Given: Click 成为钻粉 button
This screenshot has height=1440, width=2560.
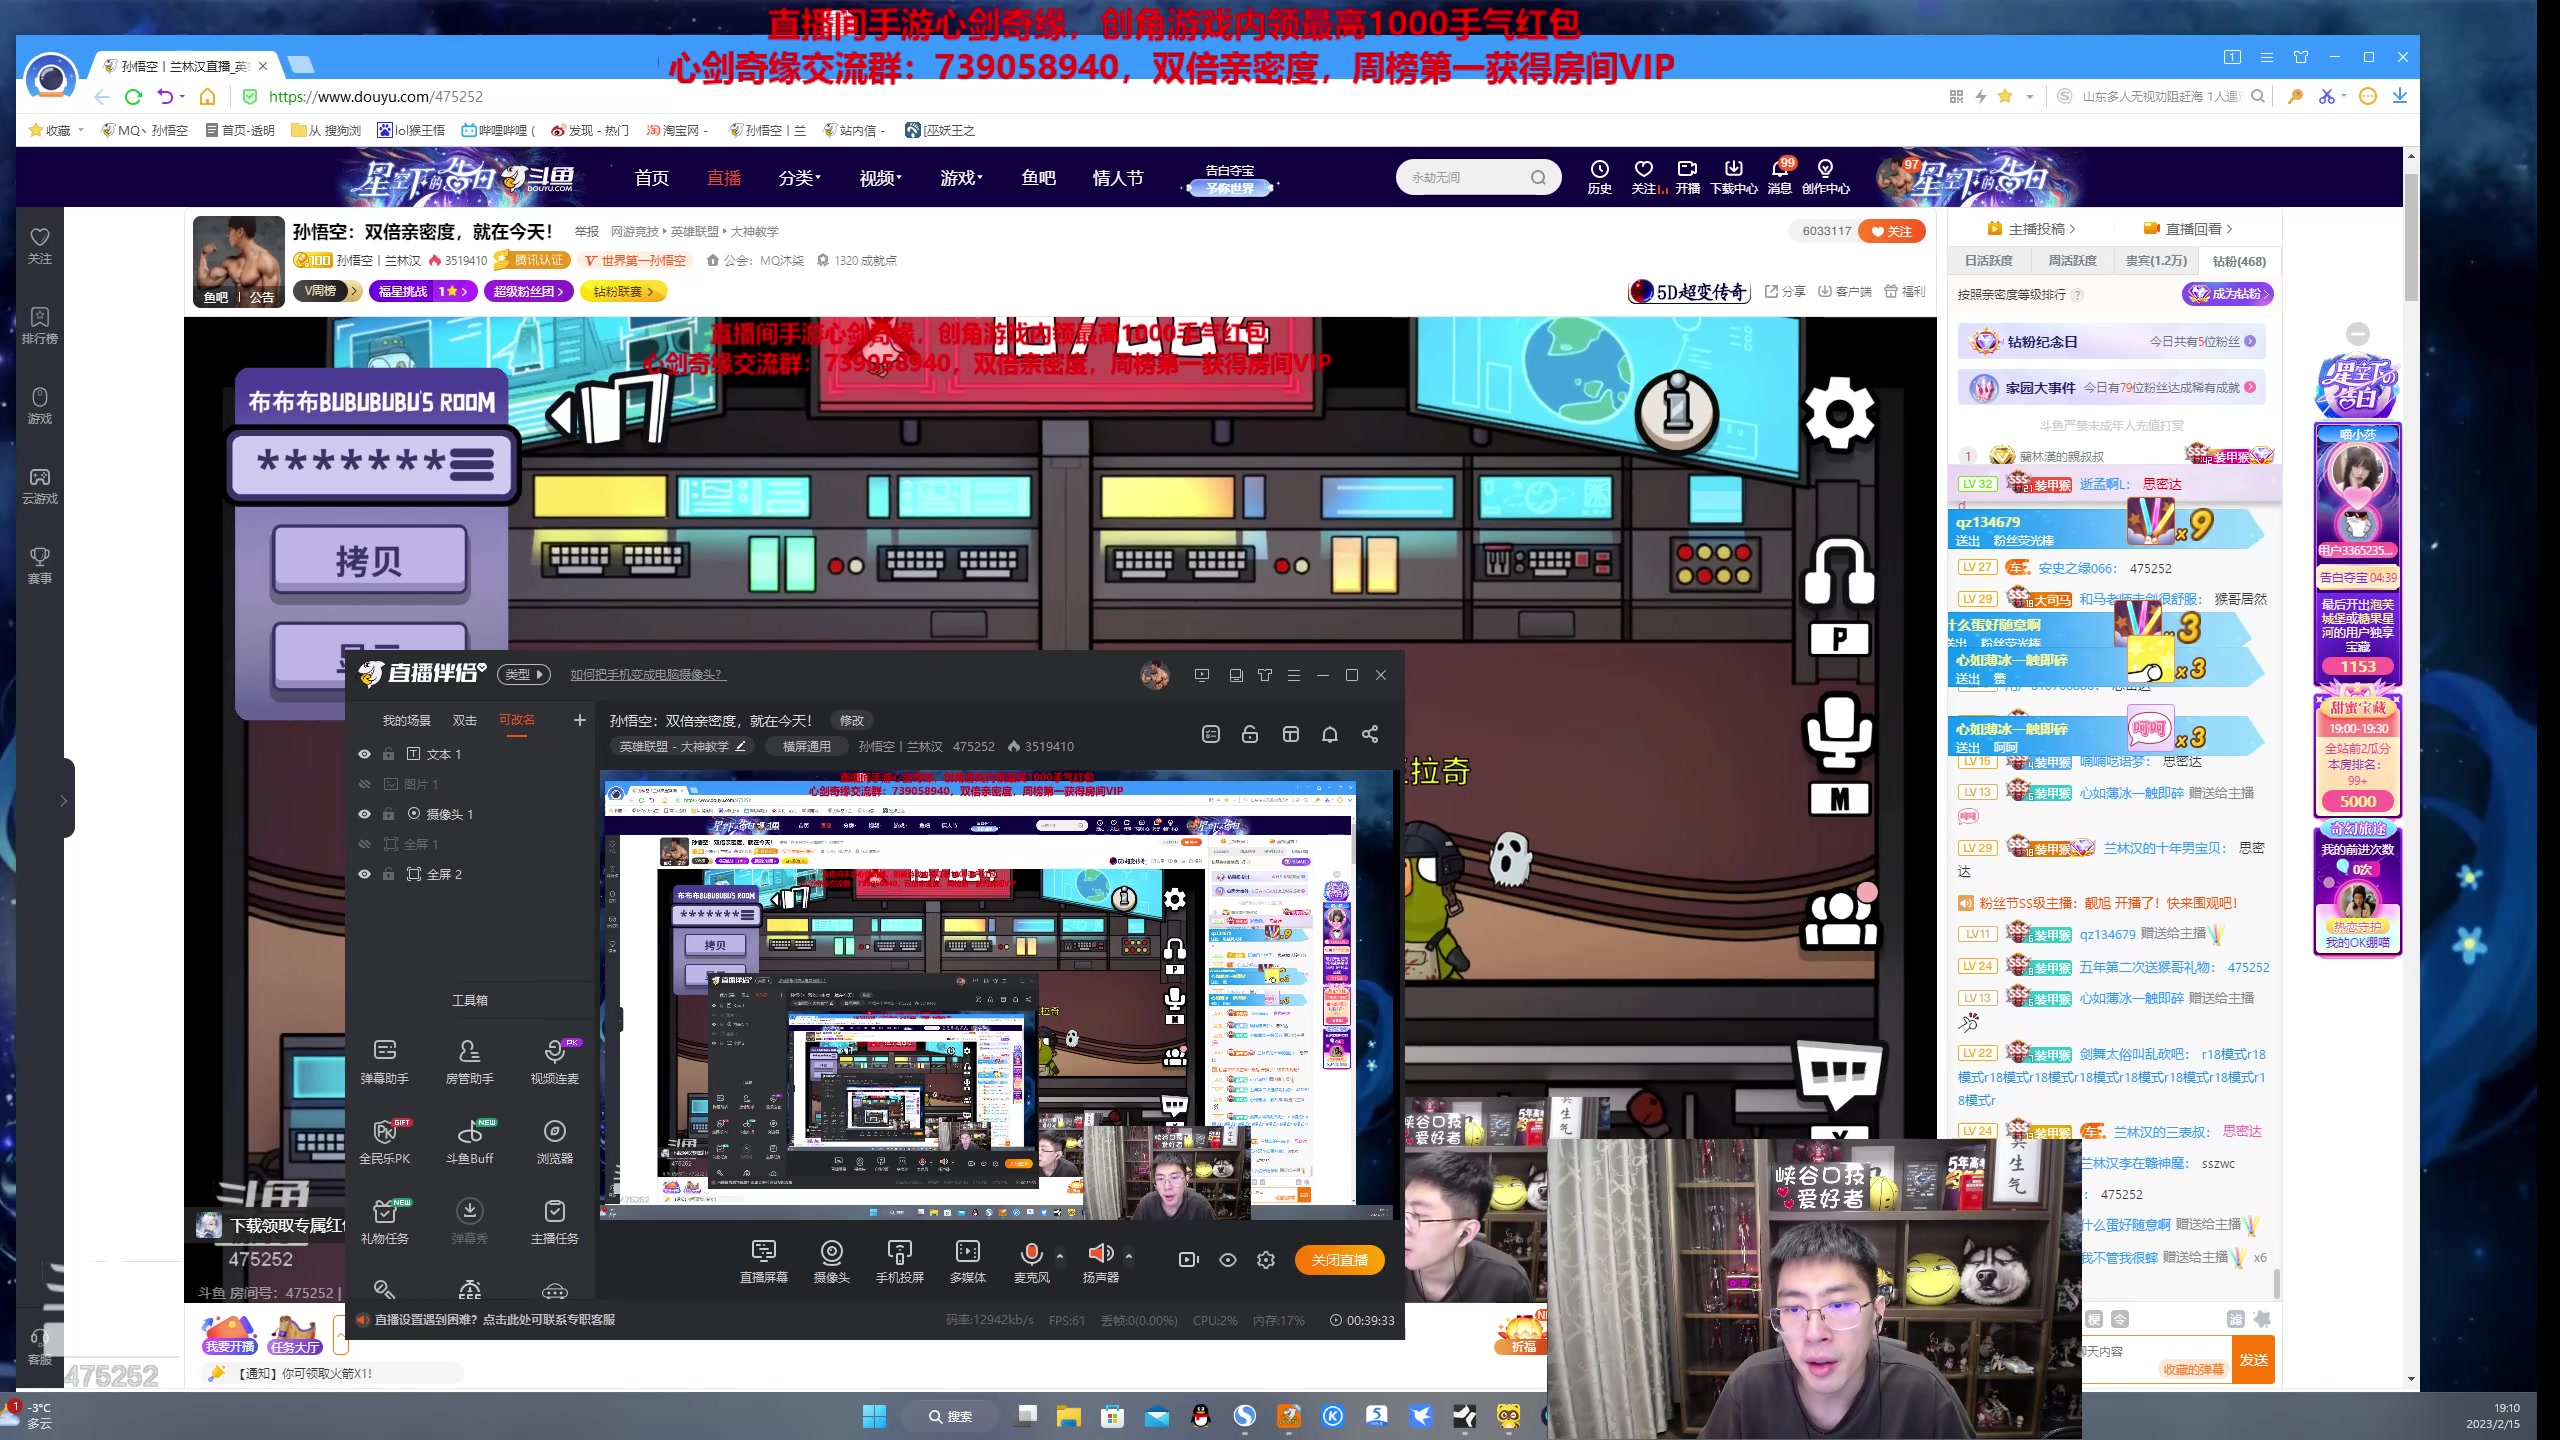Looking at the screenshot, I should pyautogui.click(x=2228, y=294).
